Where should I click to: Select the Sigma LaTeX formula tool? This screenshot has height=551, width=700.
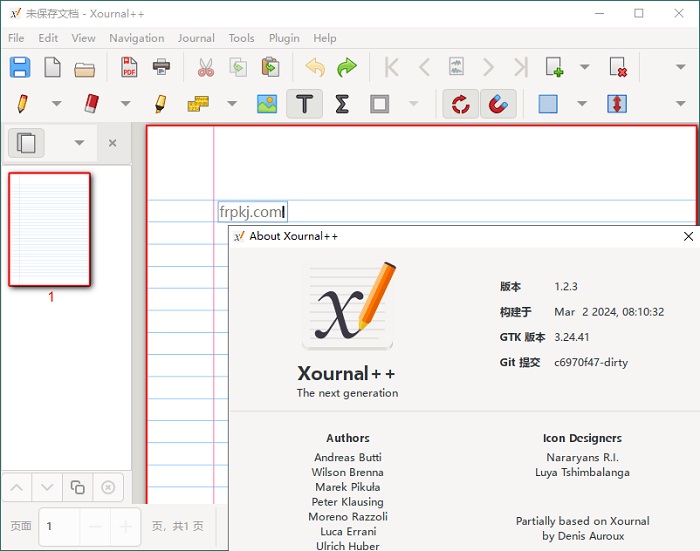point(342,104)
